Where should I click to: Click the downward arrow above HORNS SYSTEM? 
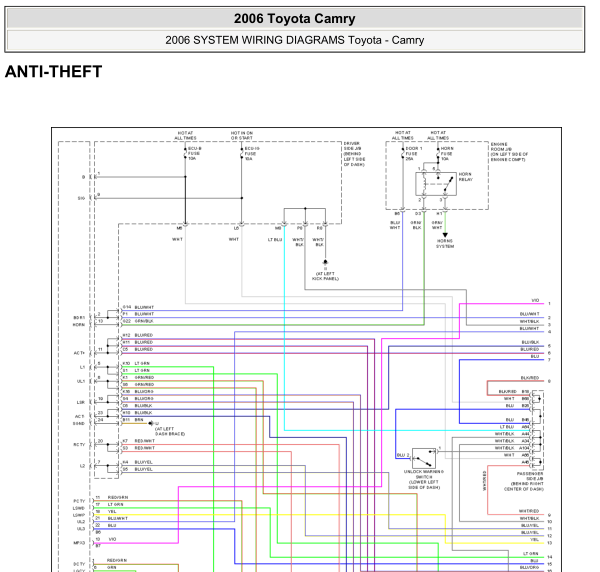click(x=445, y=235)
